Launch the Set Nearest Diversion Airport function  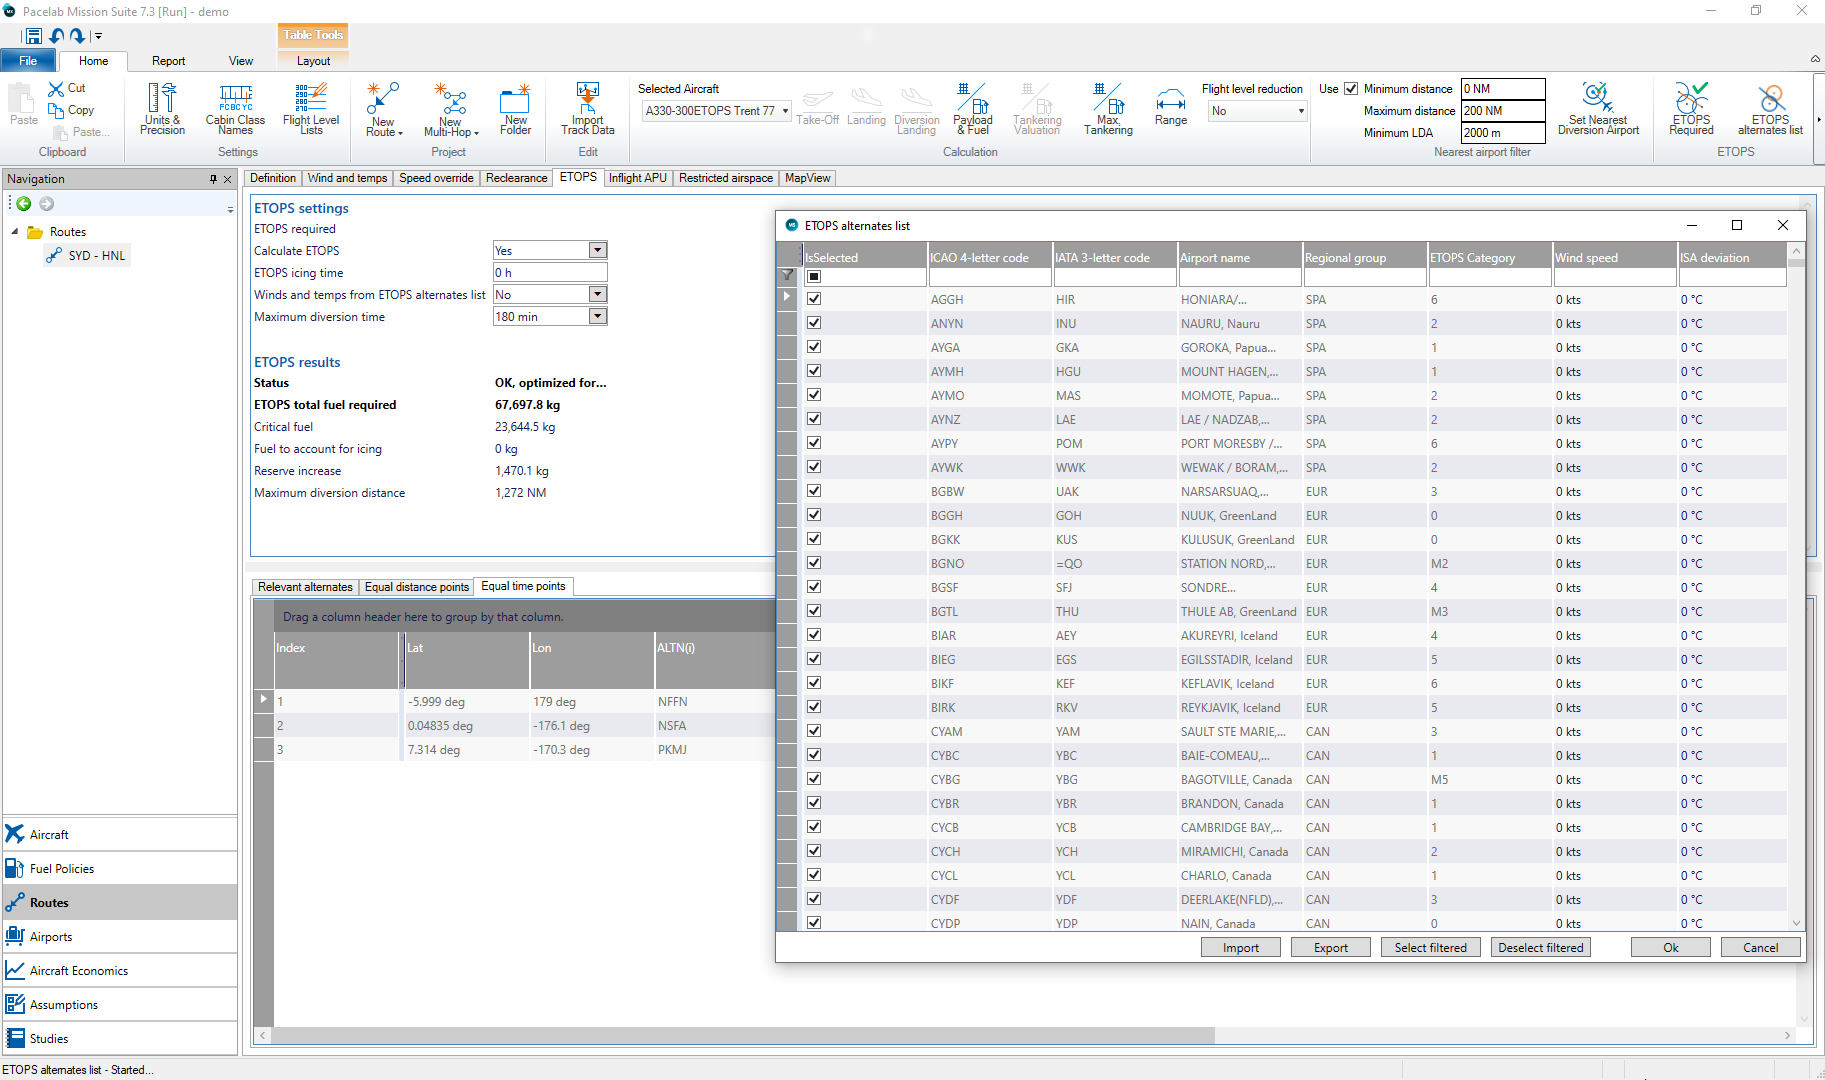(1597, 108)
